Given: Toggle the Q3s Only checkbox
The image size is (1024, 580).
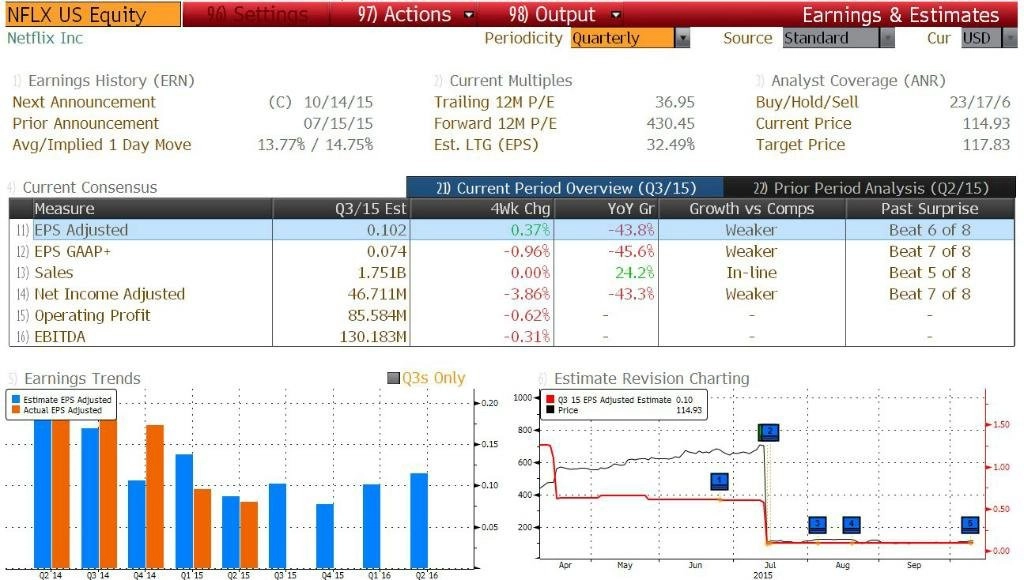Looking at the screenshot, I should (x=393, y=378).
